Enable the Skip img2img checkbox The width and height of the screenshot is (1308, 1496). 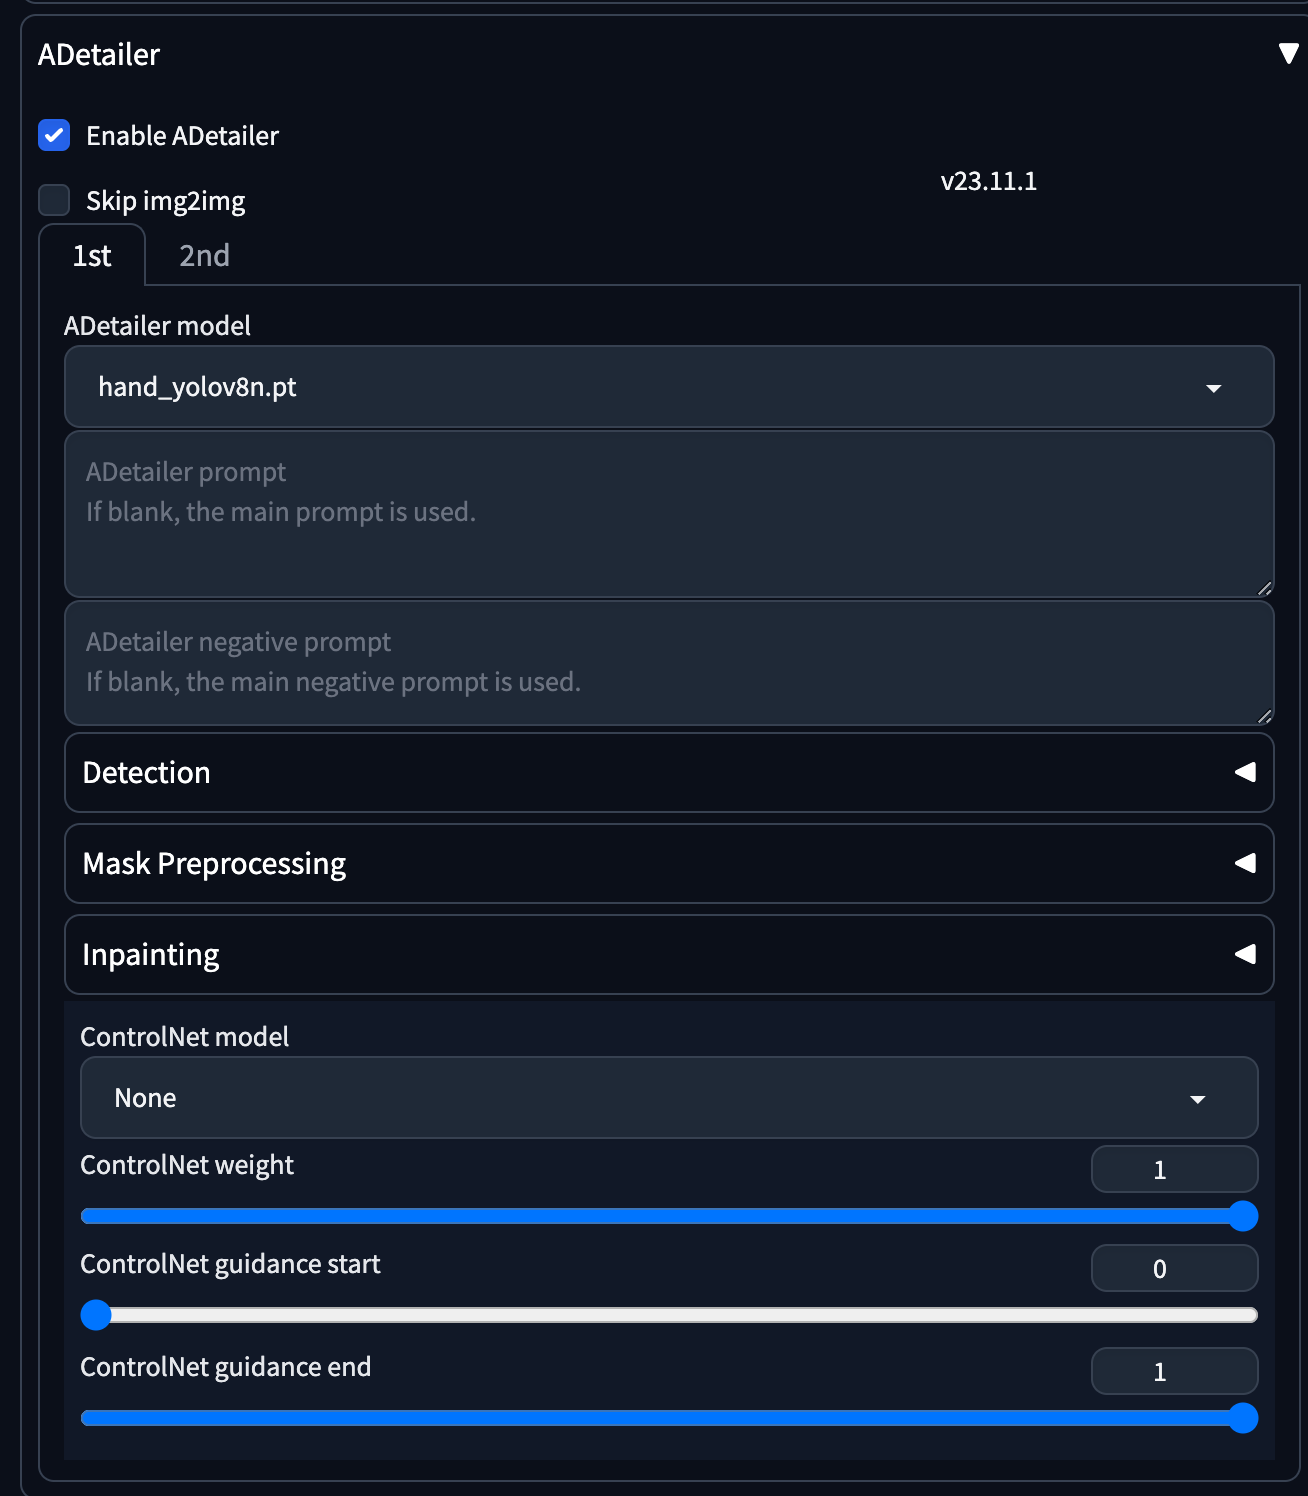[x=54, y=200]
